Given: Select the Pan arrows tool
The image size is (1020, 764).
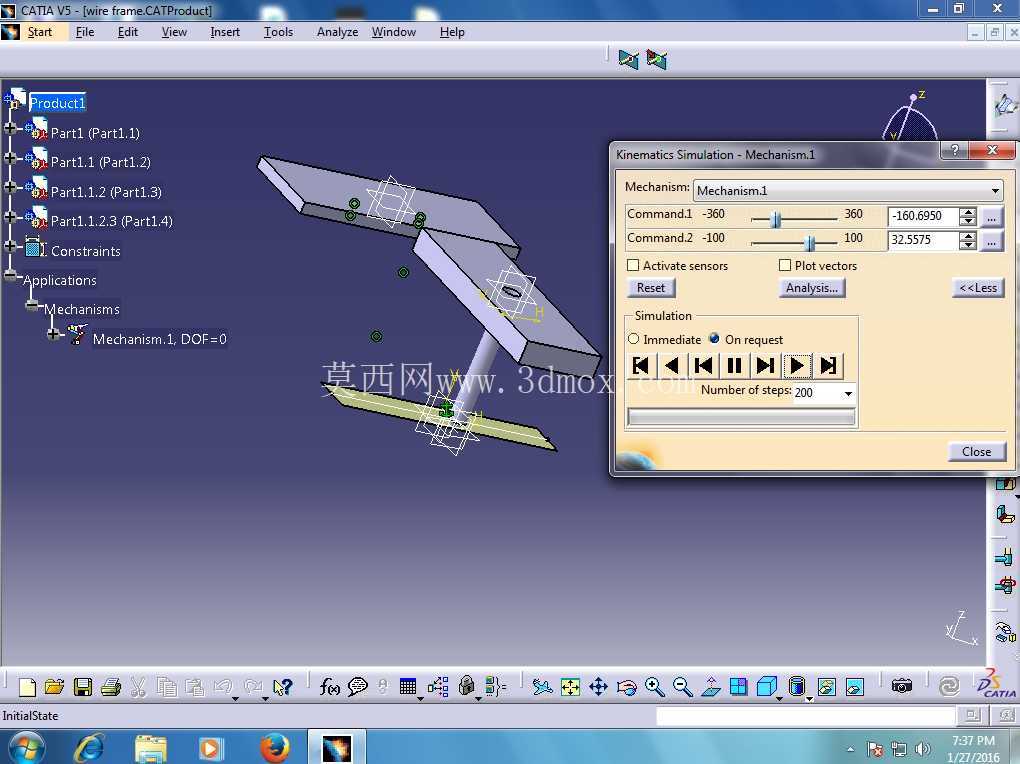Looking at the screenshot, I should pos(598,687).
